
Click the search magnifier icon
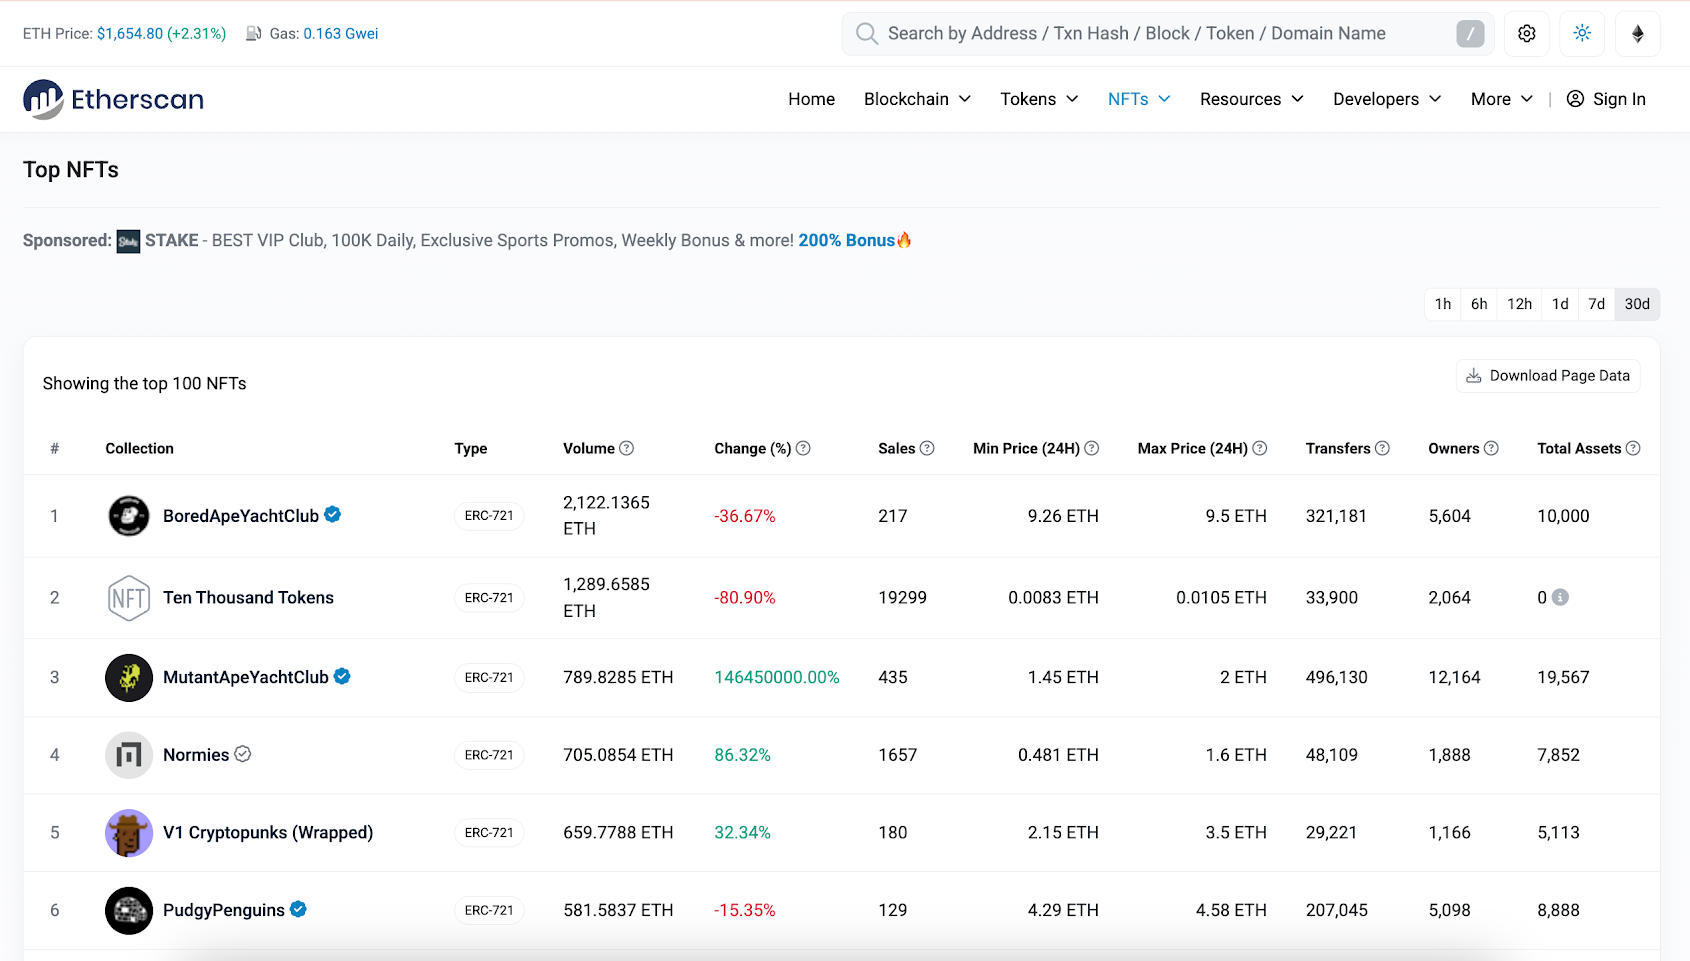[x=867, y=34]
